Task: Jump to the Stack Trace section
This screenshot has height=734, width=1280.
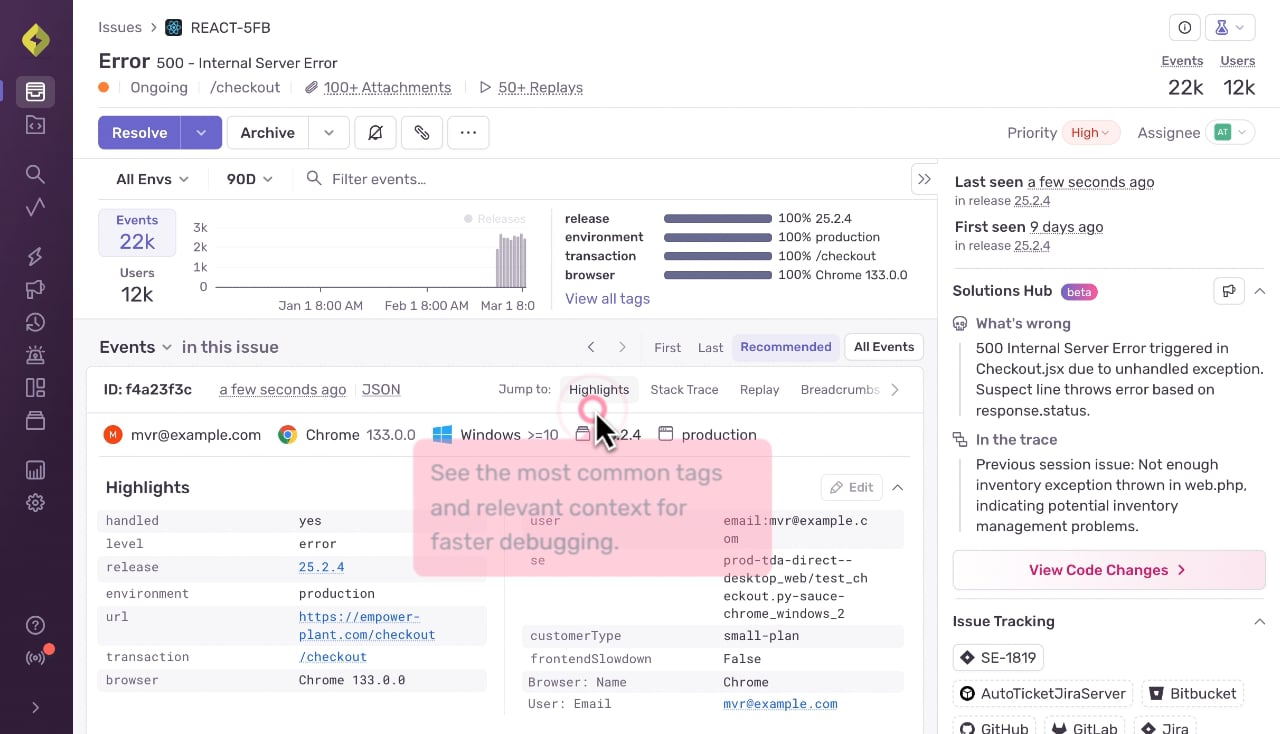Action: [684, 390]
